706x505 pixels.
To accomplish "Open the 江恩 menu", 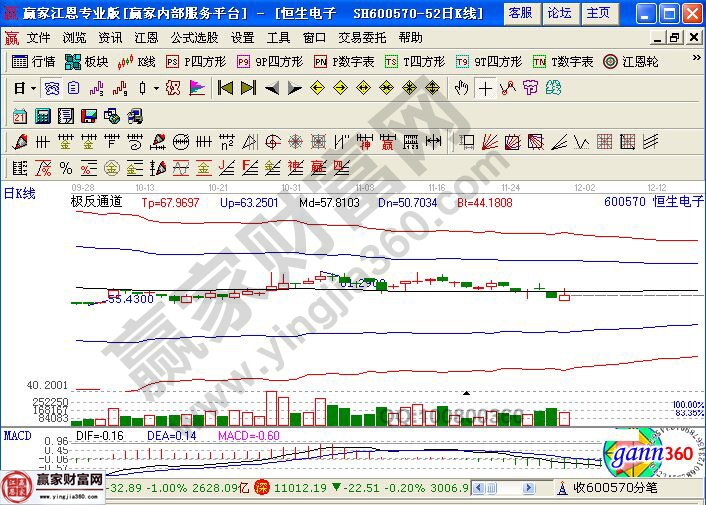I will (x=147, y=37).
